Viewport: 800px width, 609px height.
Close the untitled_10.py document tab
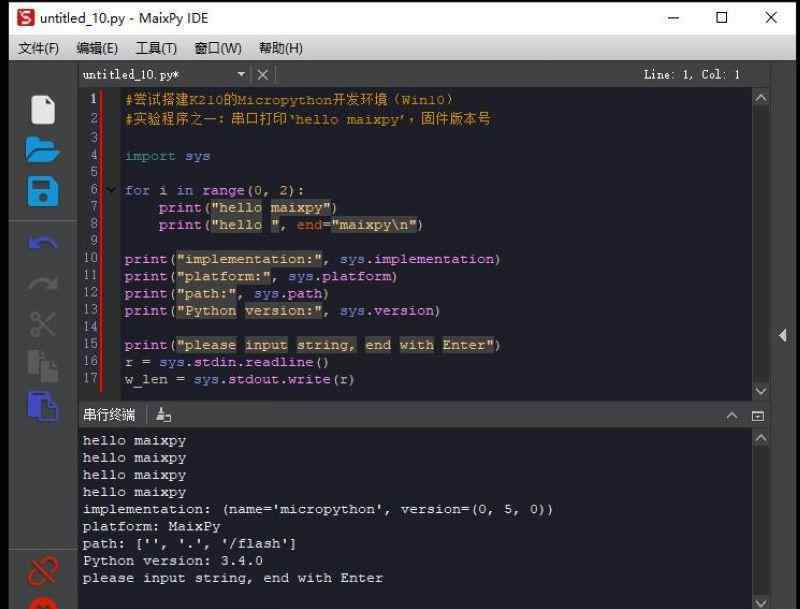[x=263, y=75]
